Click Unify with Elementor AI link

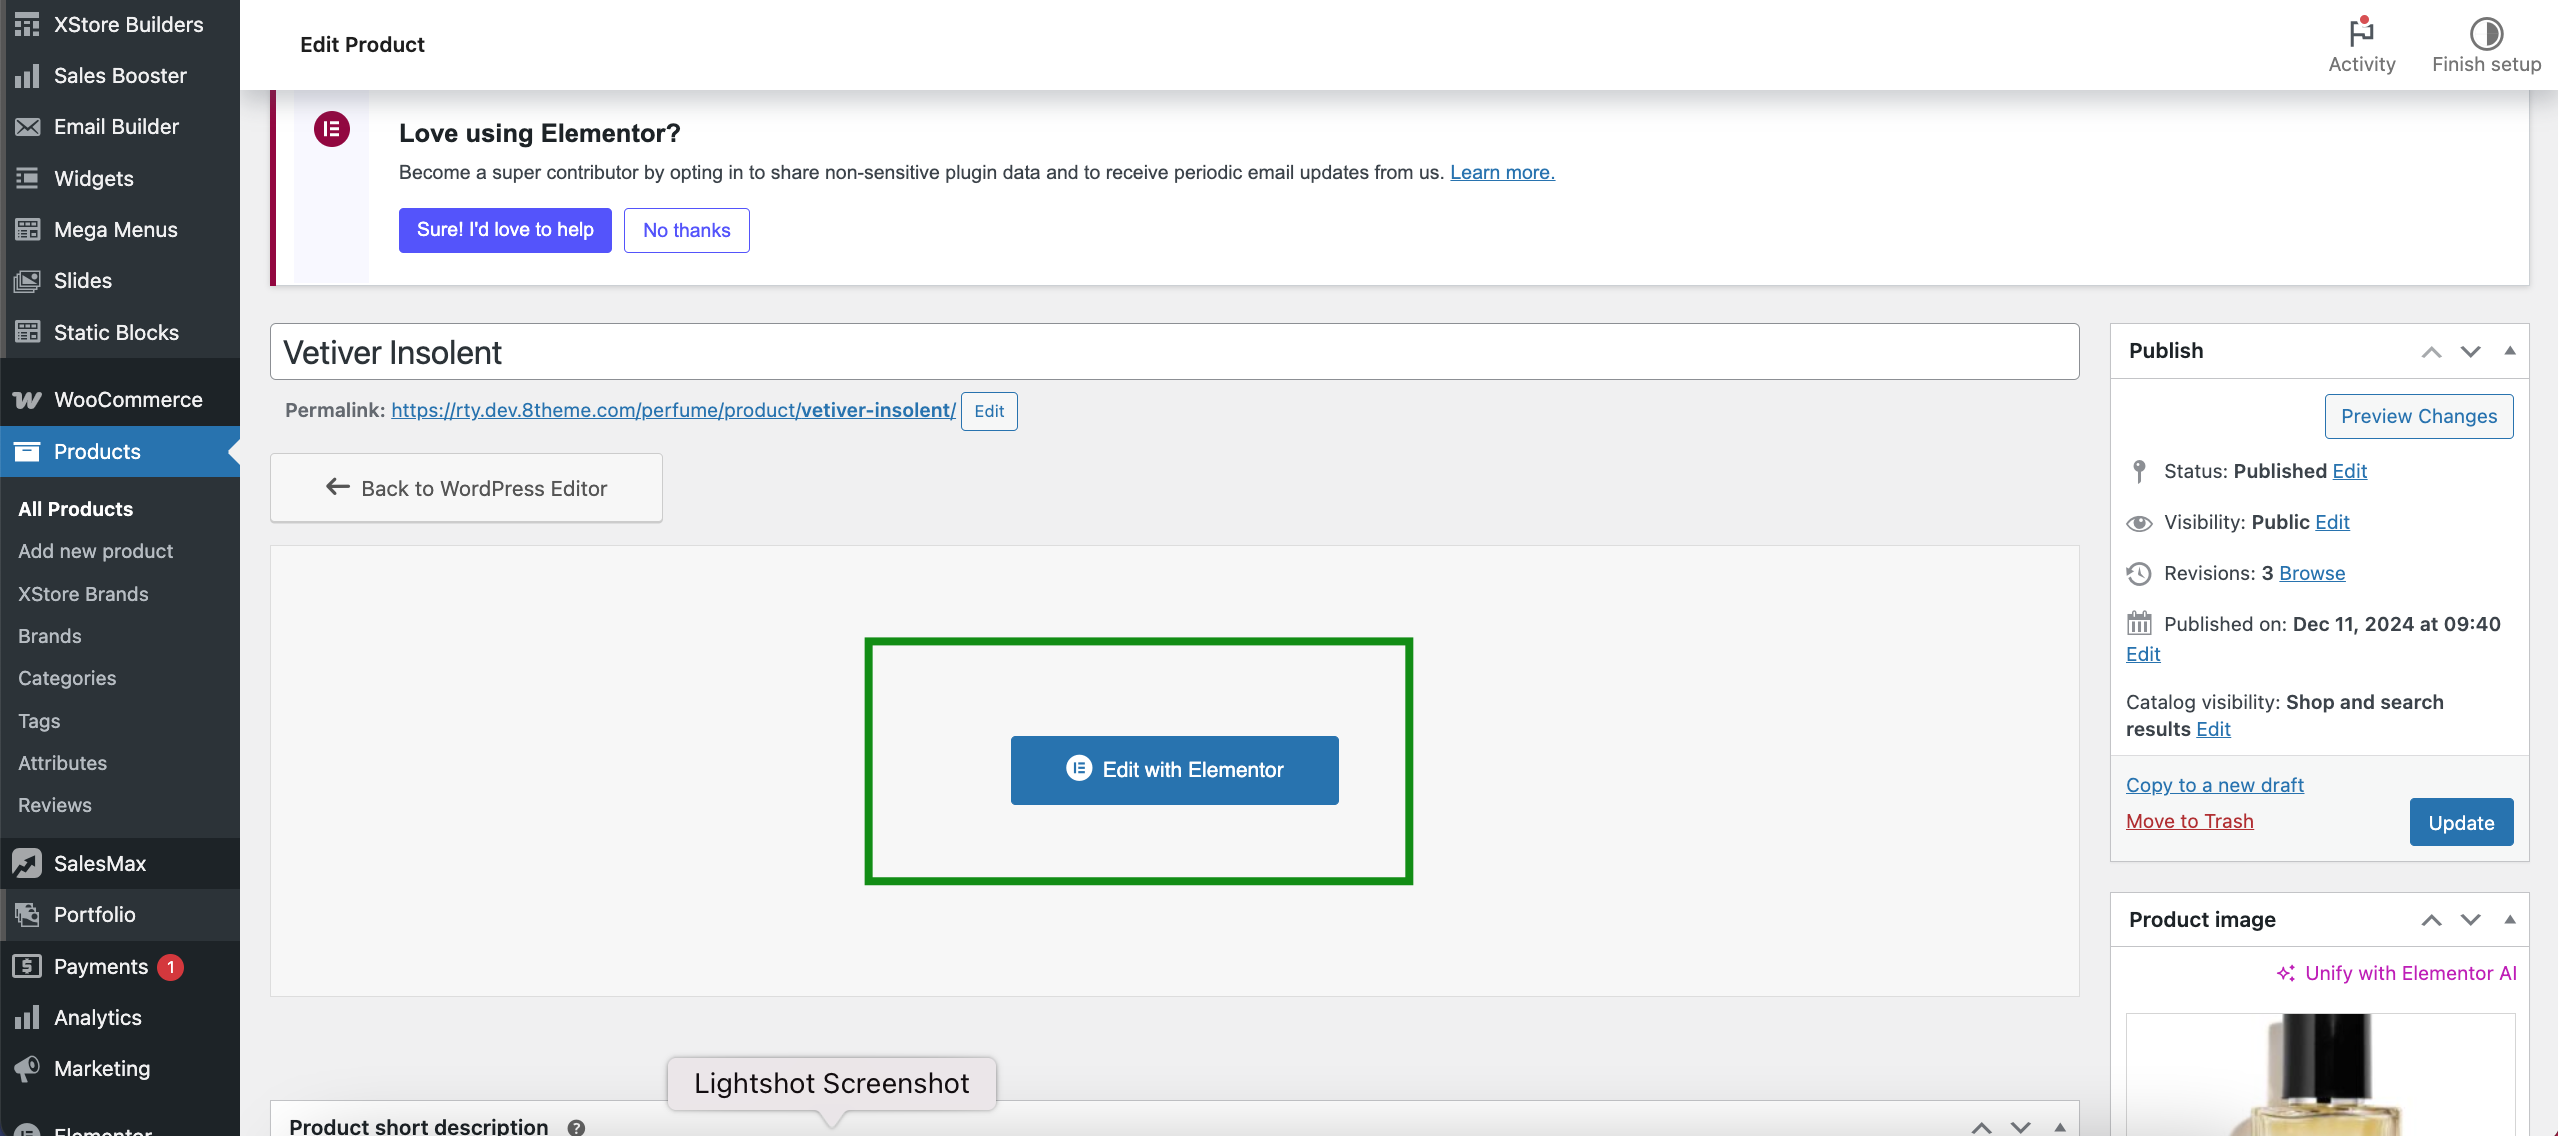pyautogui.click(x=2410, y=973)
